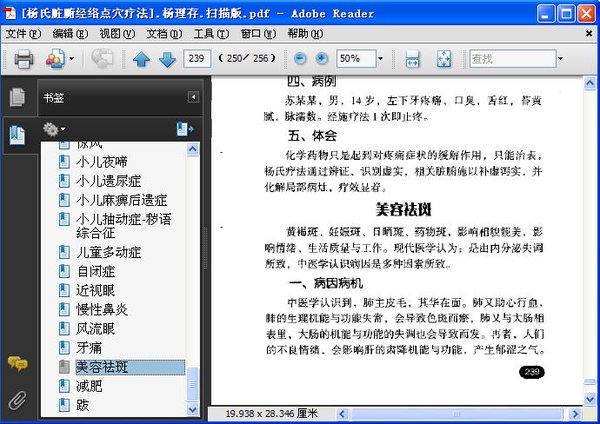The image size is (600, 424).
Task: Toggle the Bookmarks panel icon
Action: (17, 135)
